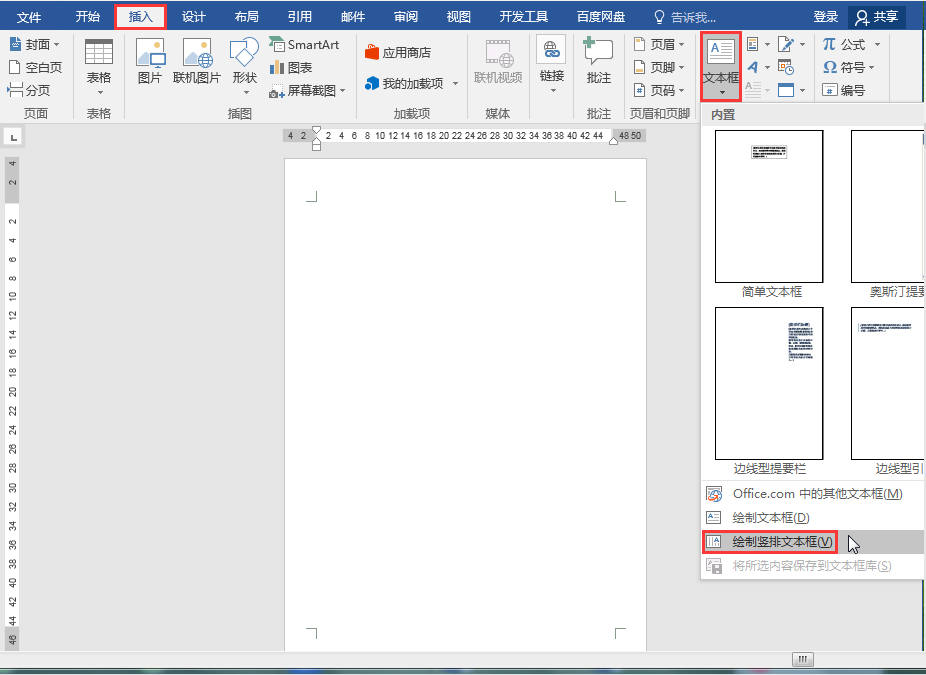This screenshot has width=926, height=675.
Task: Click the Tell Me (告诉我) search box
Action: (685, 17)
